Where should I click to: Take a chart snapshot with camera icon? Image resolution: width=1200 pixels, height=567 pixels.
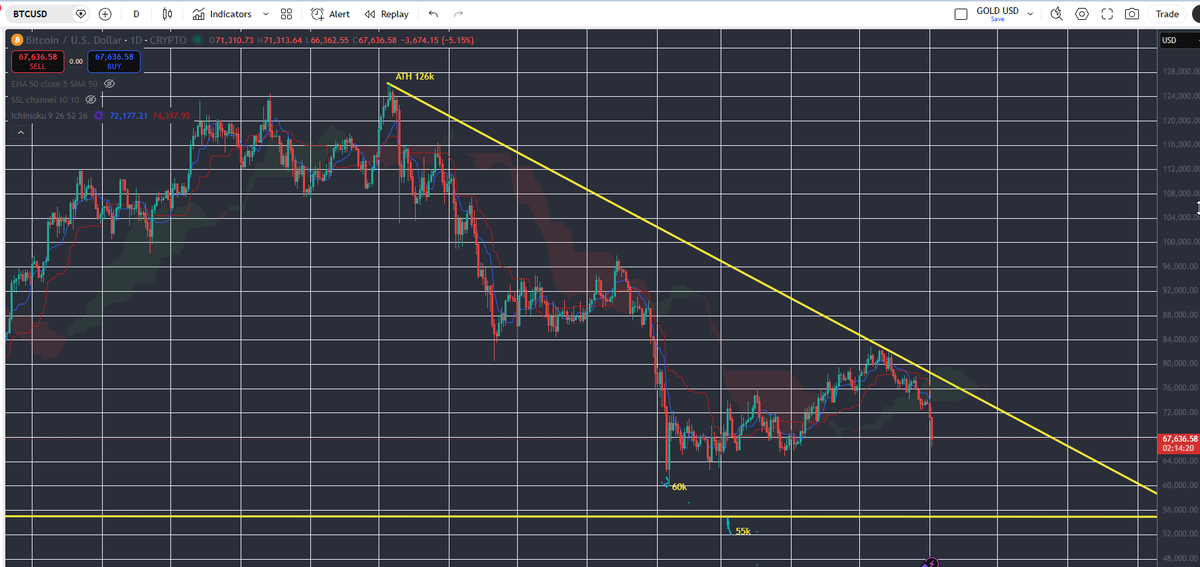tap(1132, 14)
